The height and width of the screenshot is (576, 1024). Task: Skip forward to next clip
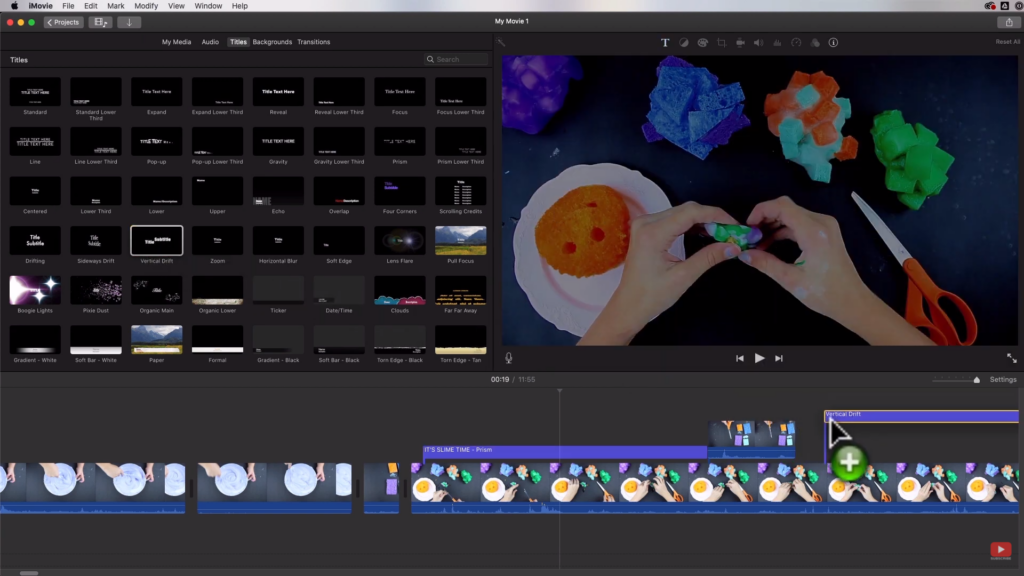point(778,359)
